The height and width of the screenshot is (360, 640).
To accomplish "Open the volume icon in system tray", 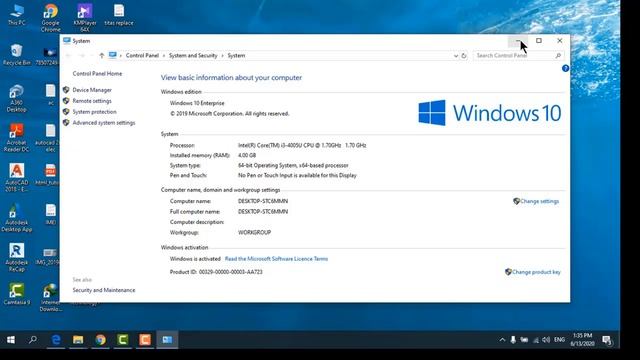I will coord(547,340).
